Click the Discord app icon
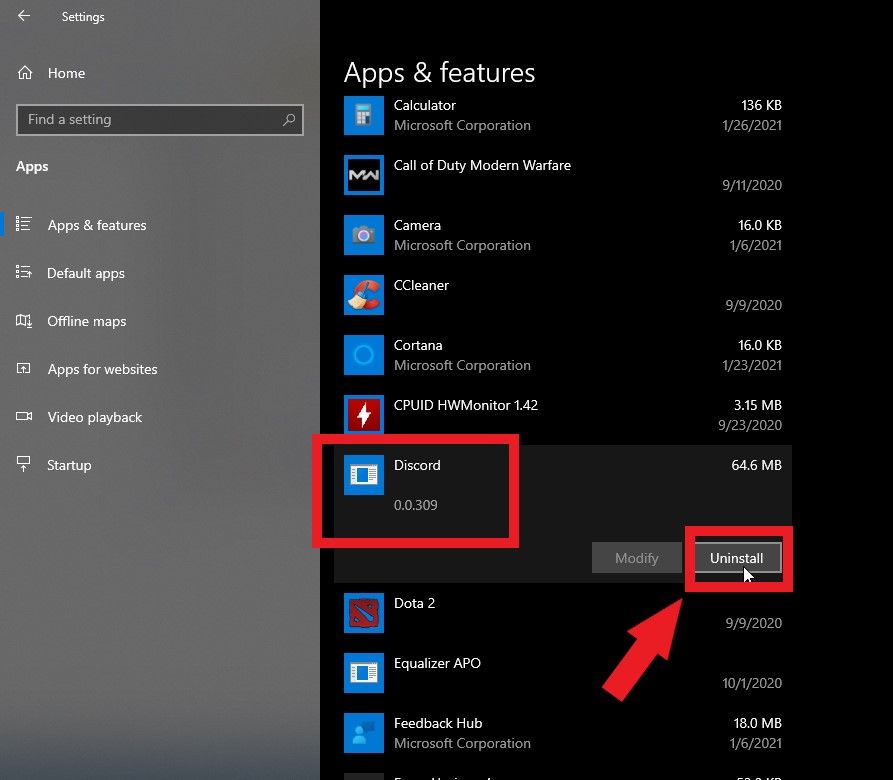This screenshot has width=893, height=780. click(363, 475)
